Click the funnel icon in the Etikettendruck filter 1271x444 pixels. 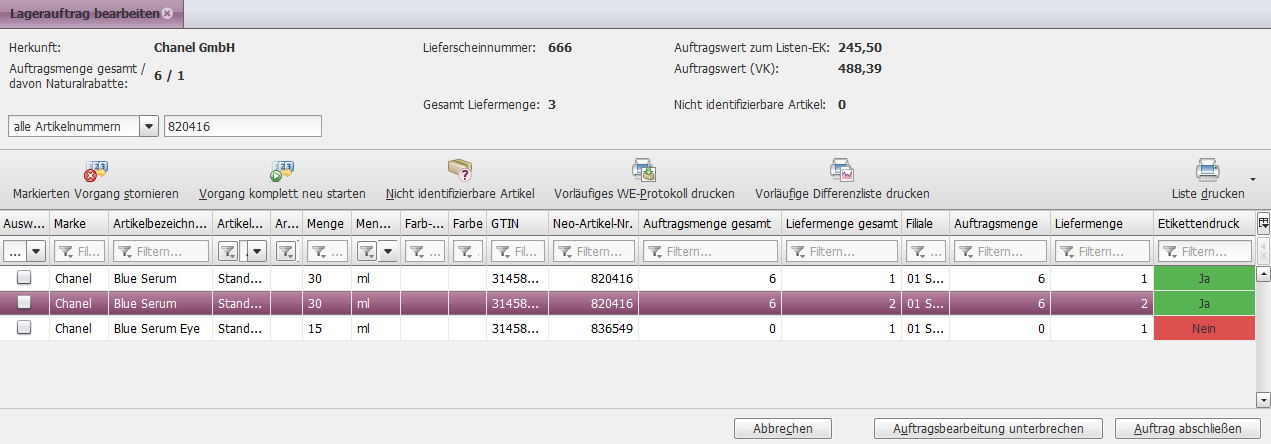tap(1170, 251)
